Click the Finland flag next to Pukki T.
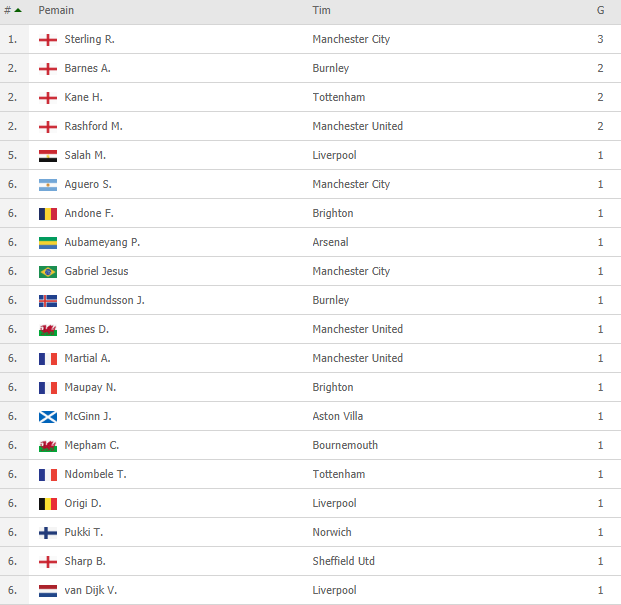The height and width of the screenshot is (605, 621). coord(47,533)
